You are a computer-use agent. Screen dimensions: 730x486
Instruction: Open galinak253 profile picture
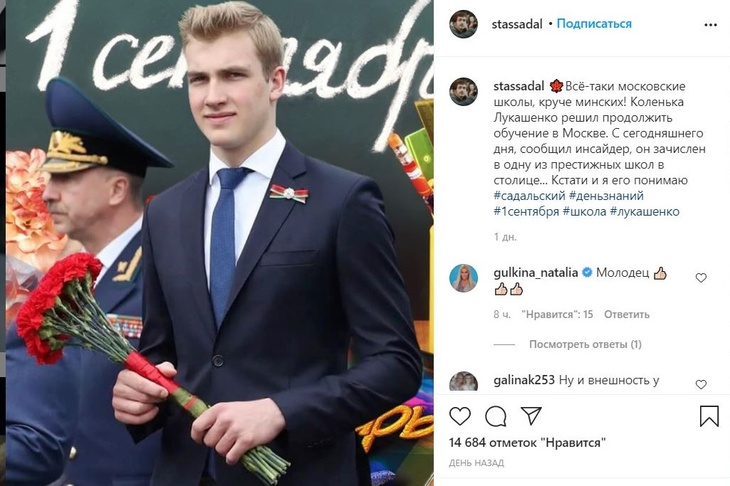tap(463, 382)
